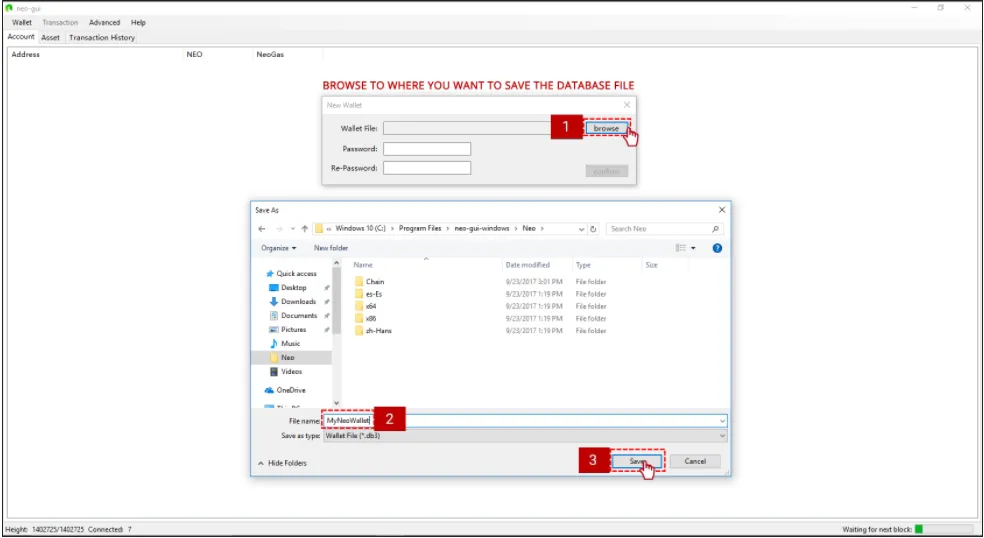Viewport: 984px width, 538px height.
Task: Select the zh-Hans folder
Action: pos(378,331)
